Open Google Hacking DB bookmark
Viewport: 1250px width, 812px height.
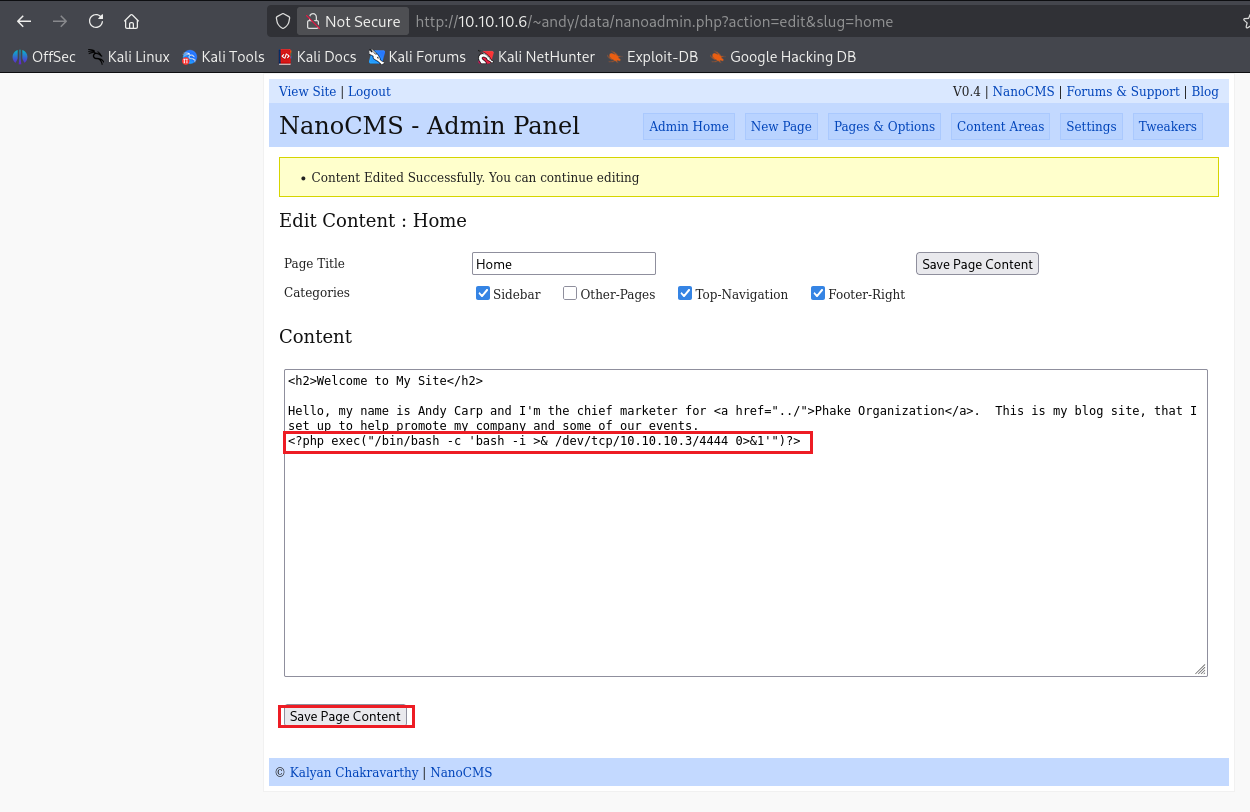[783, 57]
